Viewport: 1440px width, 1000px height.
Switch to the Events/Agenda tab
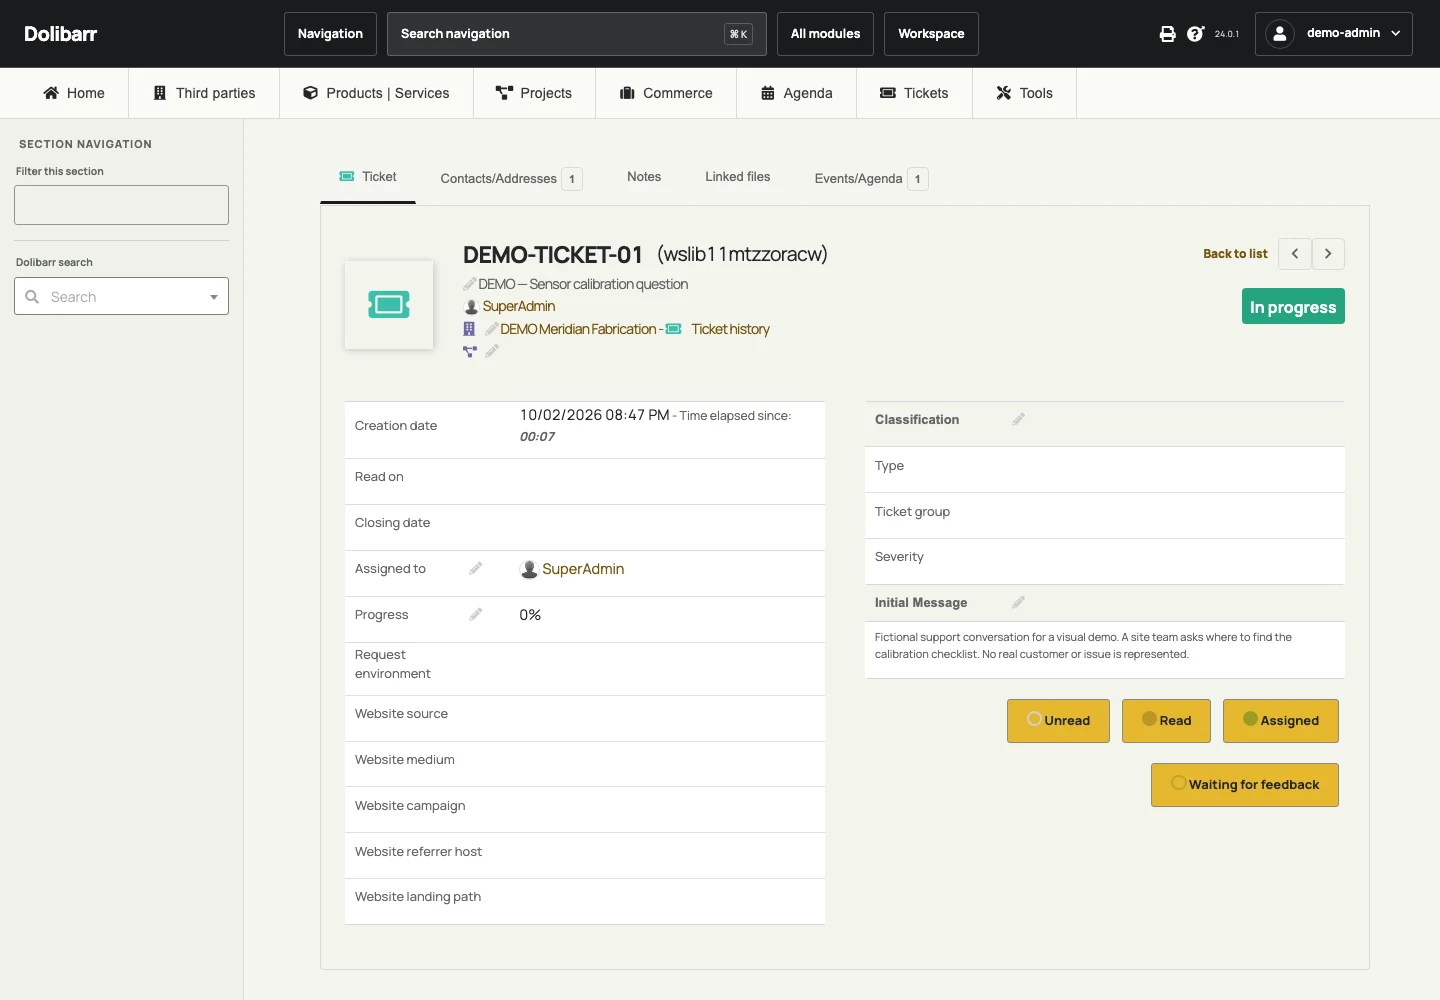click(871, 179)
